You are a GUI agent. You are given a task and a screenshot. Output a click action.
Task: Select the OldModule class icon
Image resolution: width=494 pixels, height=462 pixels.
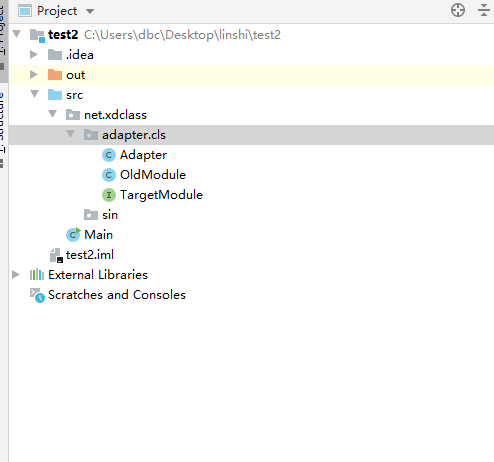point(109,175)
